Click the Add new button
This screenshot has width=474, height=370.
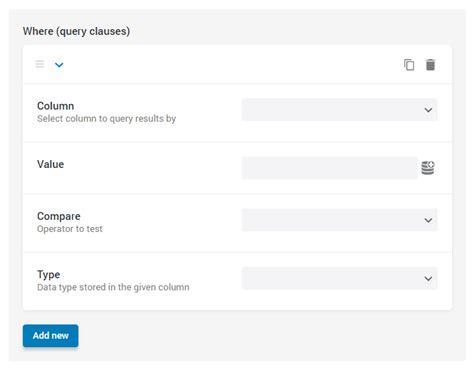click(51, 336)
